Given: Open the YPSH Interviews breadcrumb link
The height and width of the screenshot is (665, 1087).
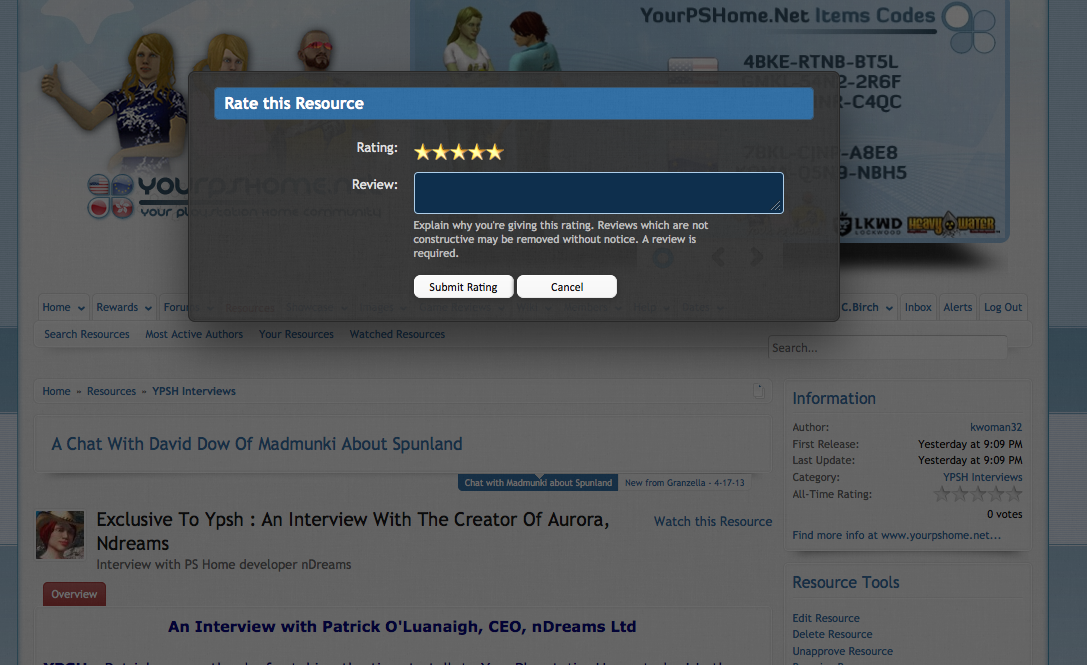Looking at the screenshot, I should (194, 391).
